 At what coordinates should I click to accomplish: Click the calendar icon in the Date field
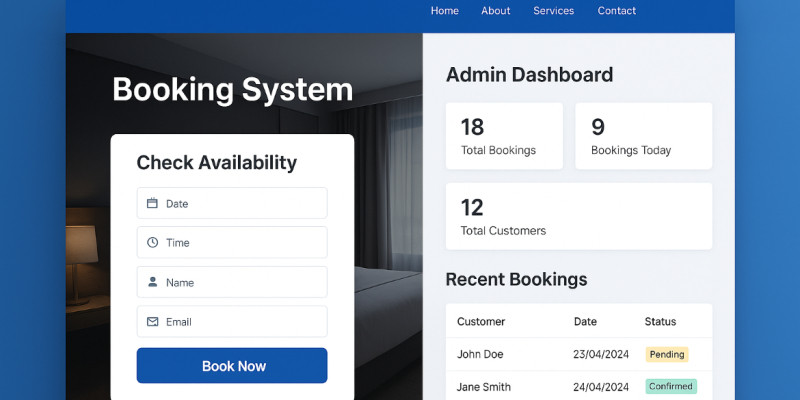point(153,203)
